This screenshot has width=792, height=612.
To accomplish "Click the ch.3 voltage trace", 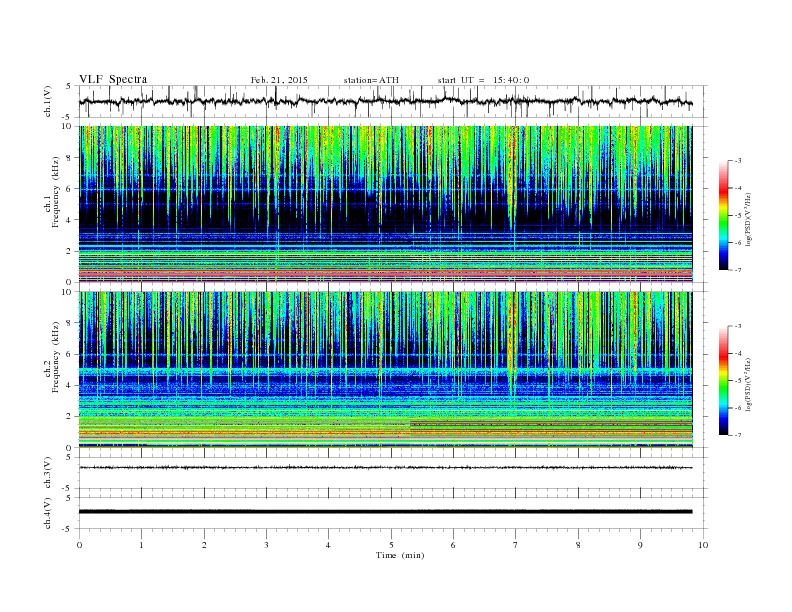I will point(385,468).
